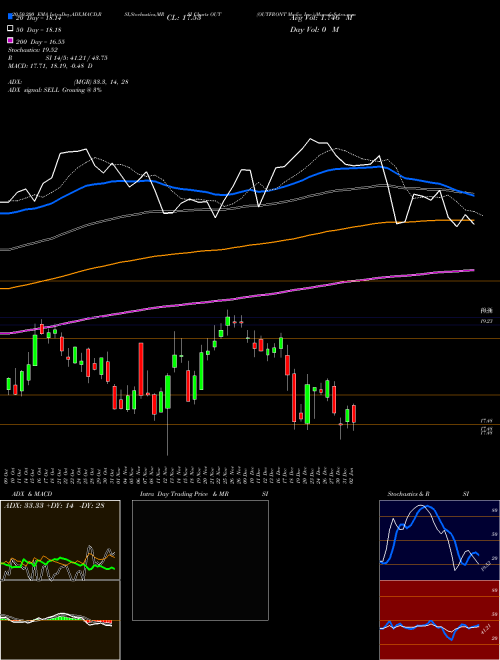500x660 pixels.
Task: Open the red RSI chart panel
Action: coord(439,620)
